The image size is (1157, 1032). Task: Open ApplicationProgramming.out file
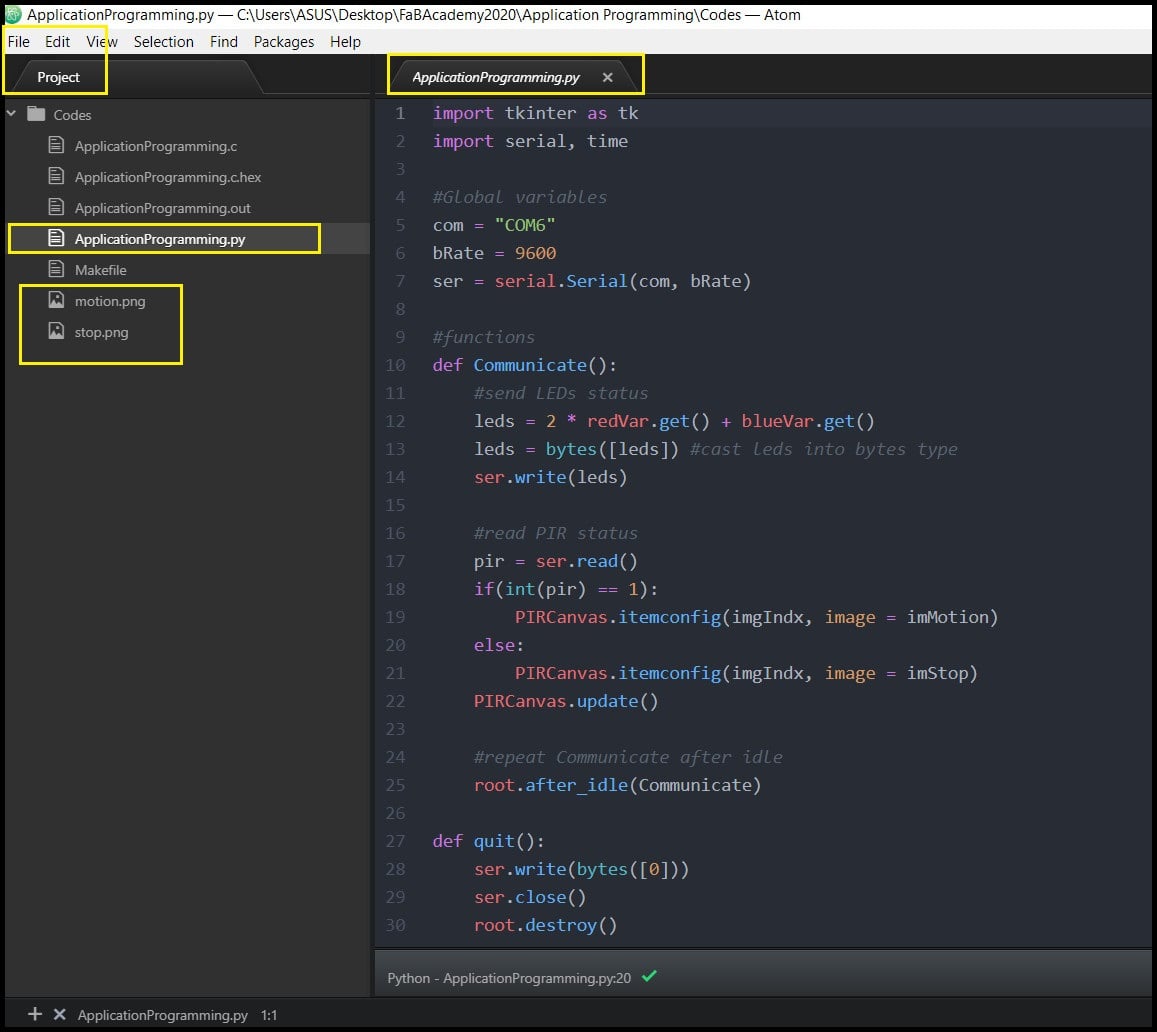click(162, 208)
